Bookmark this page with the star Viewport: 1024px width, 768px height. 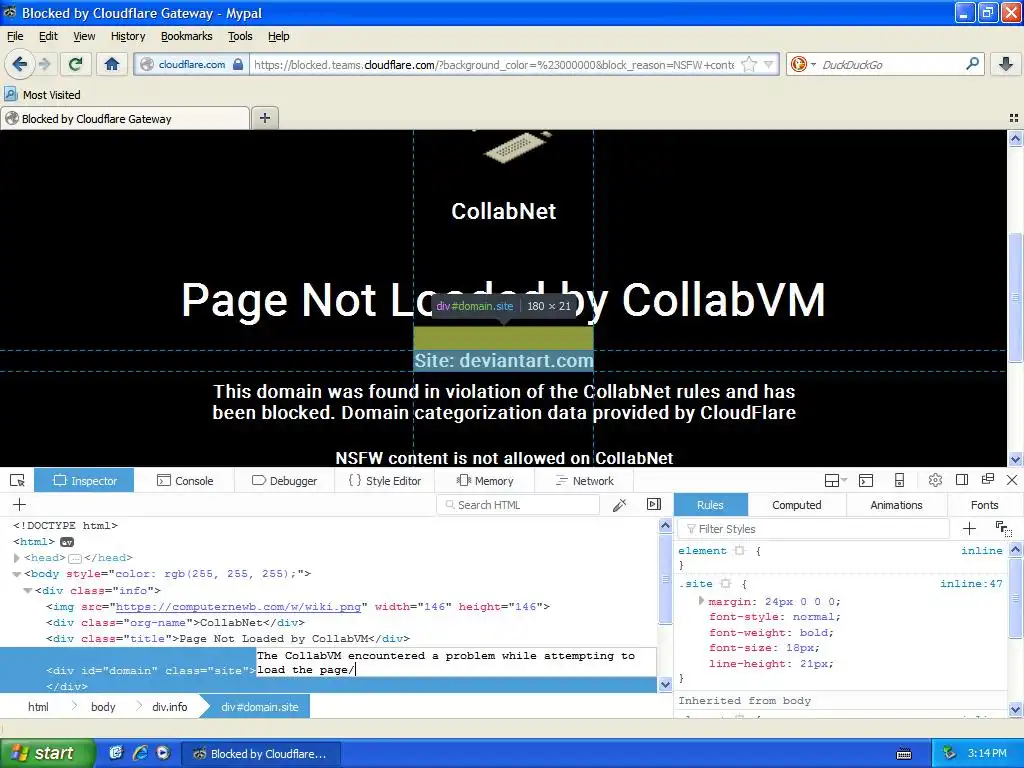click(x=749, y=65)
